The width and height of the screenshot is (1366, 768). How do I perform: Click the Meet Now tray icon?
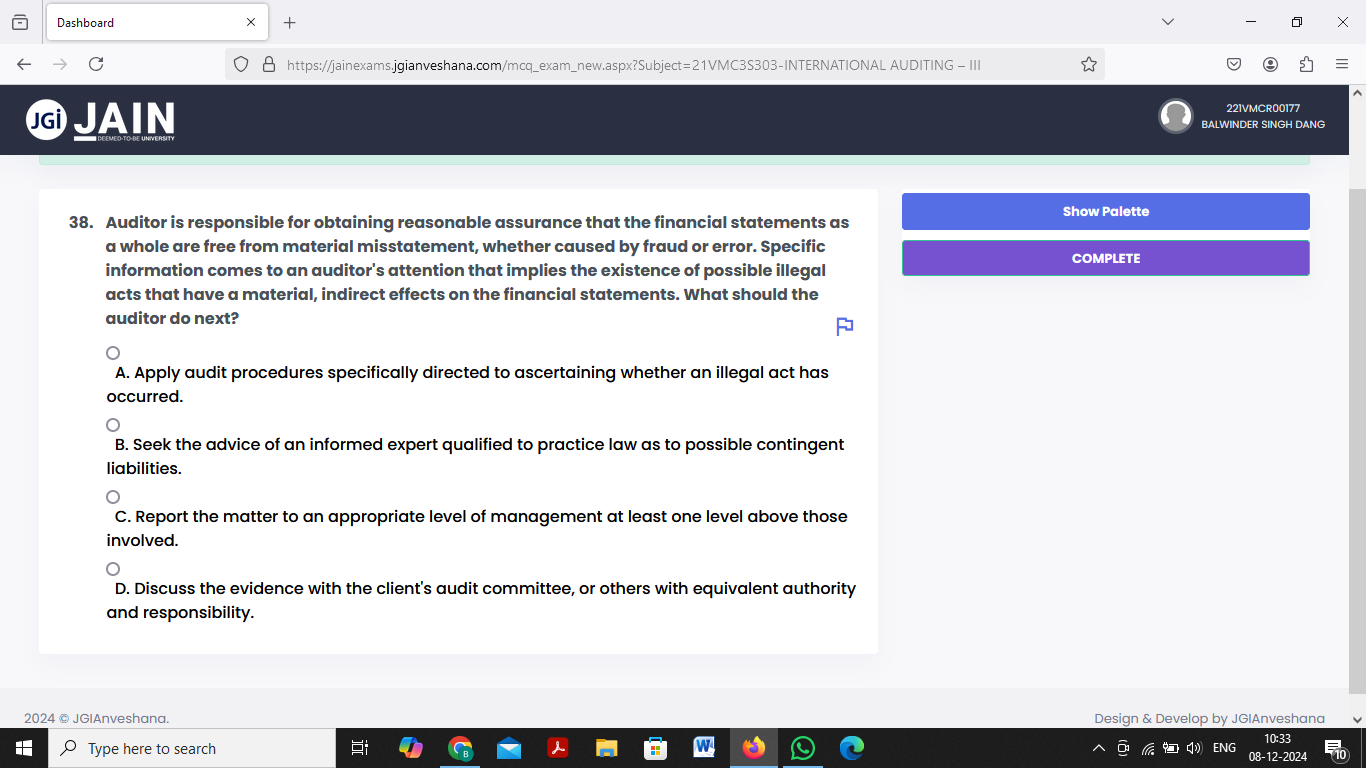(x=1123, y=748)
